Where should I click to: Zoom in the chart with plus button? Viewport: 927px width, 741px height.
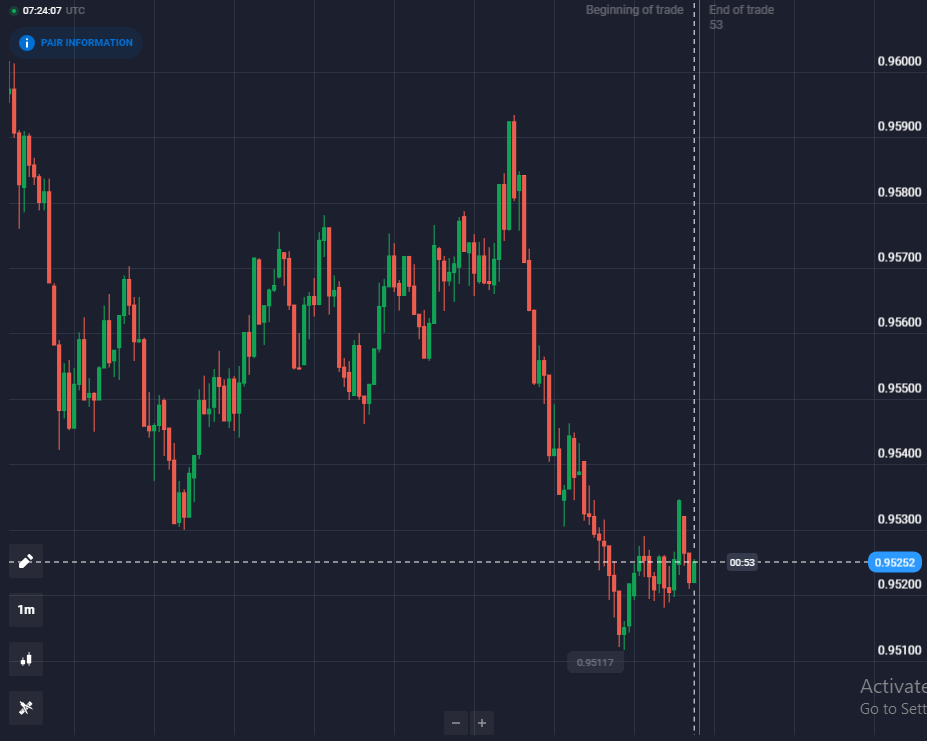click(482, 723)
